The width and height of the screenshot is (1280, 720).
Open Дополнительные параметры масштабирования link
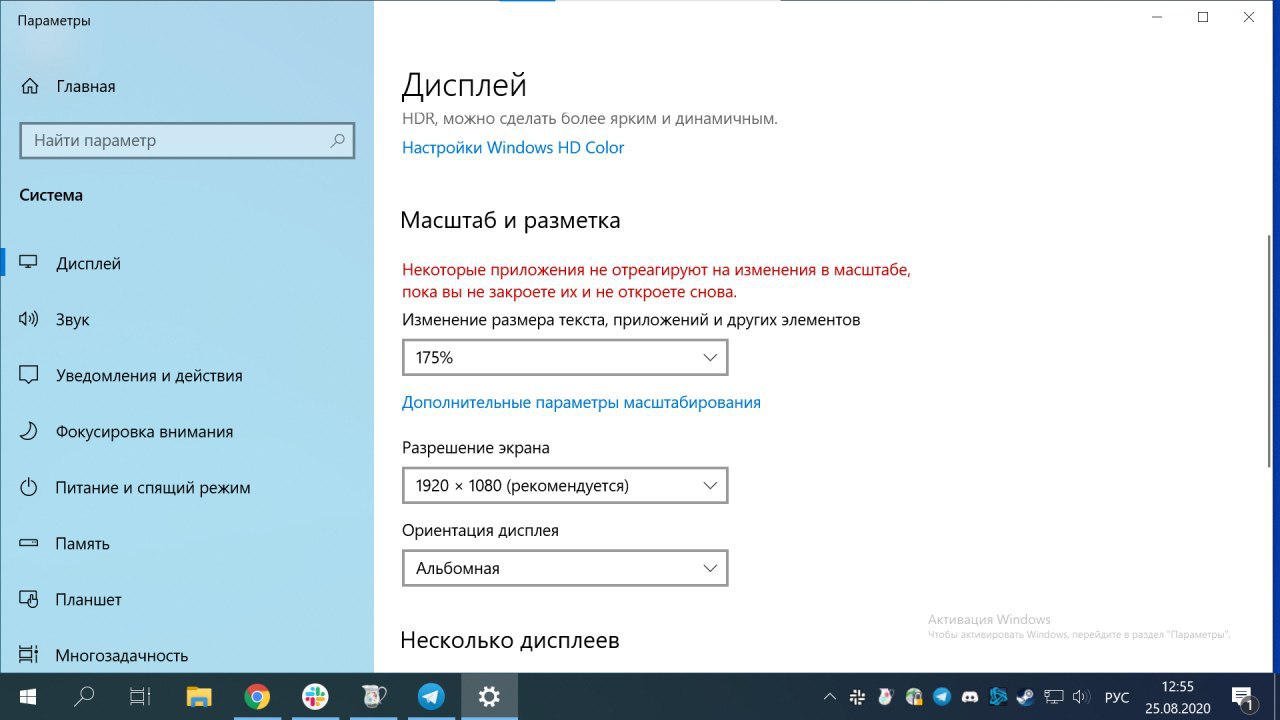click(x=581, y=403)
